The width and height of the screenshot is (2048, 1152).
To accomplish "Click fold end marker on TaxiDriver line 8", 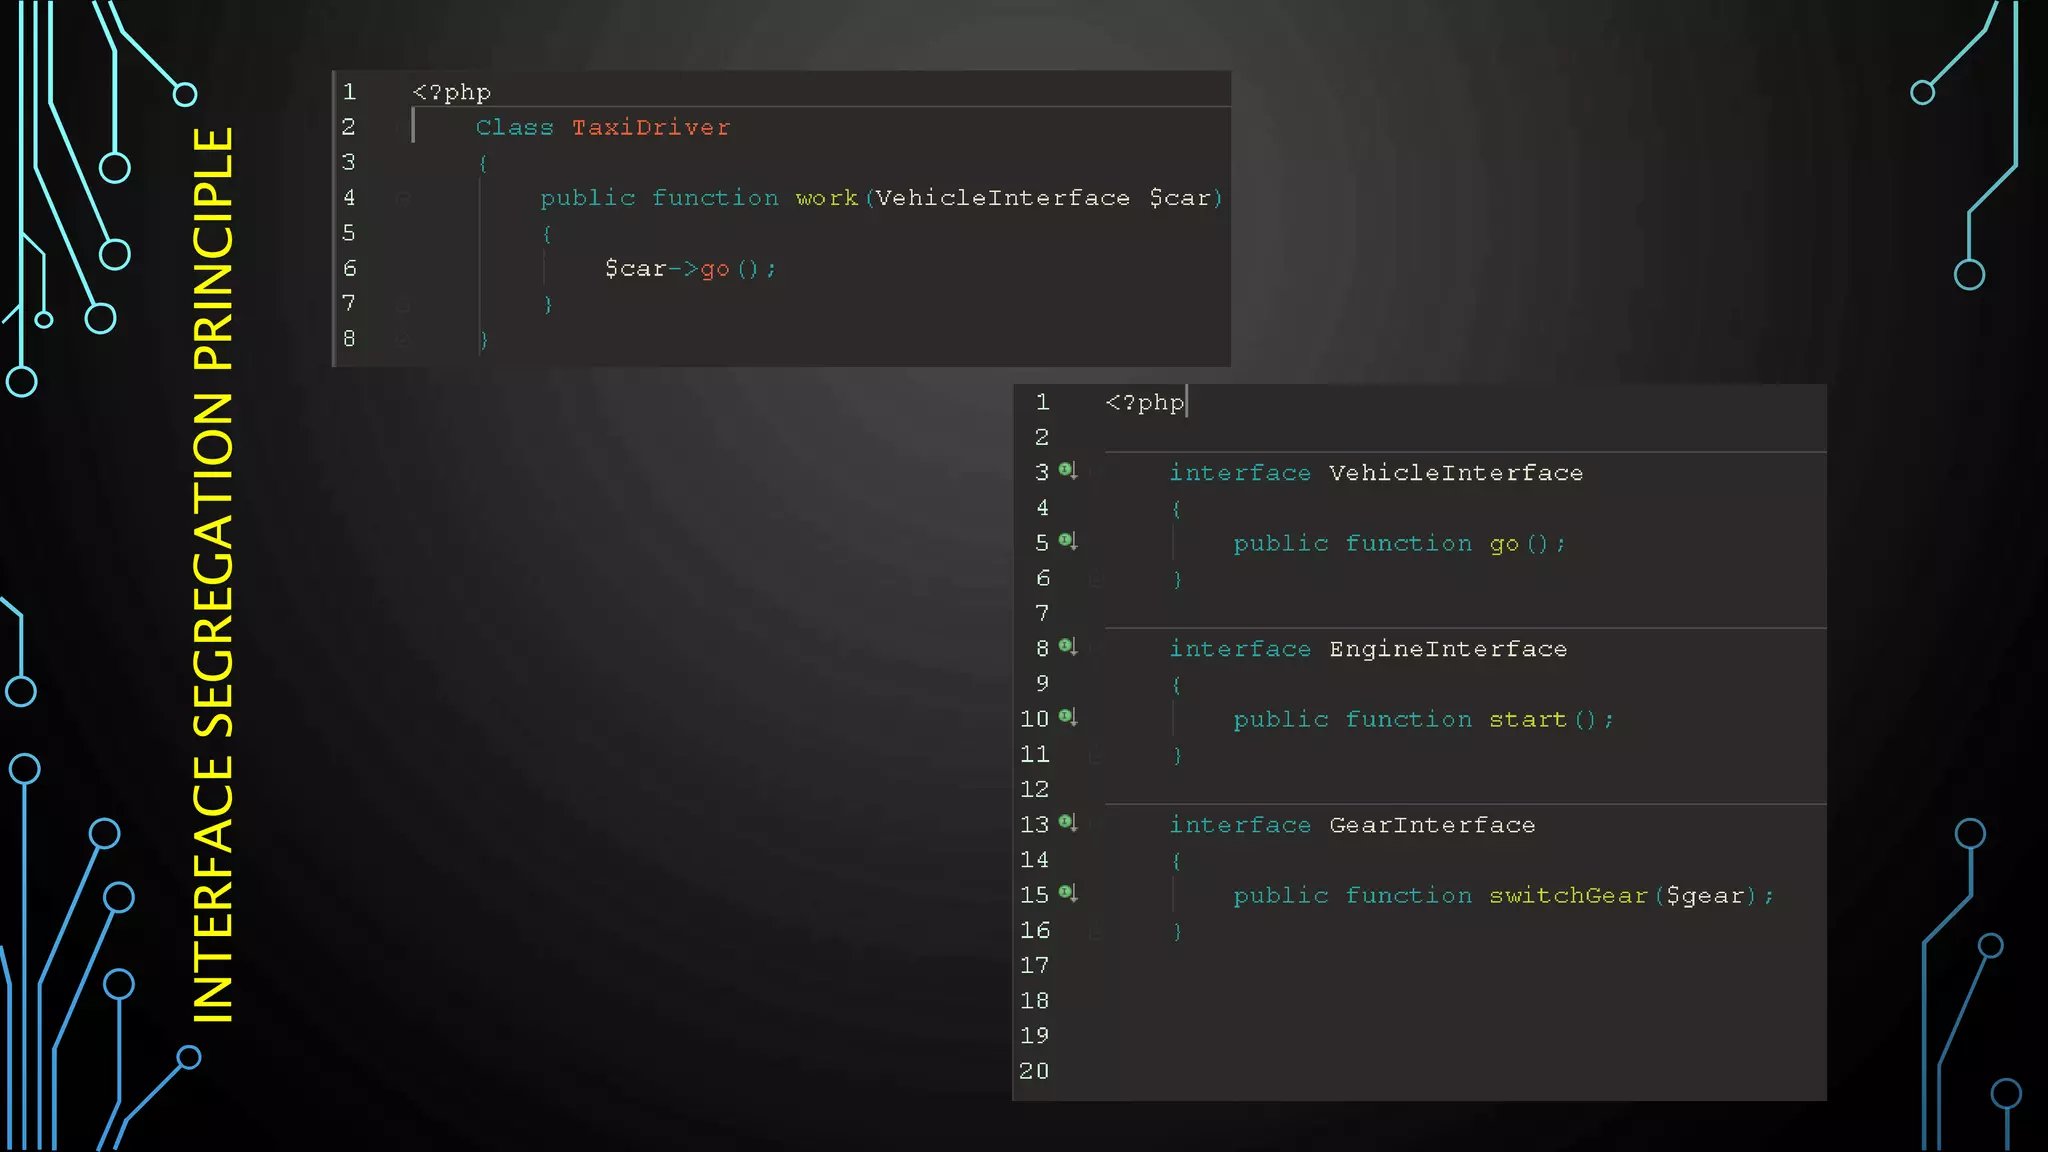I will 403,340.
